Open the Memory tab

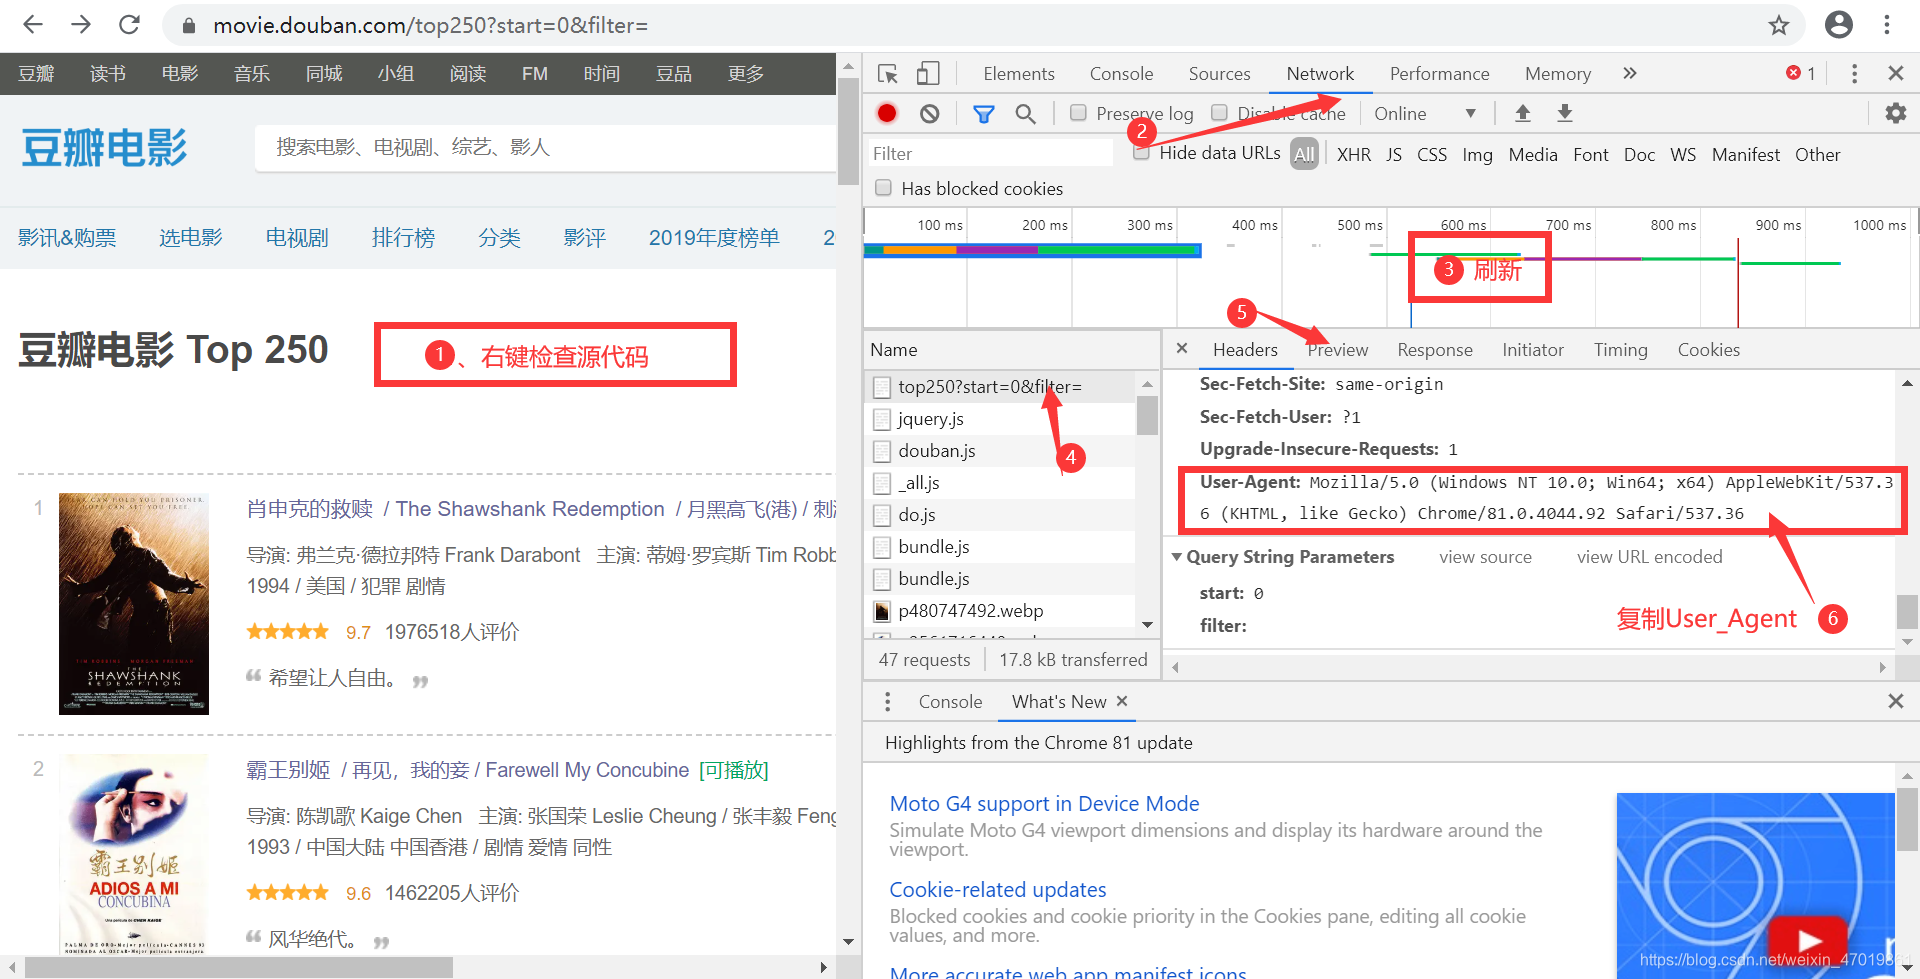(x=1557, y=74)
